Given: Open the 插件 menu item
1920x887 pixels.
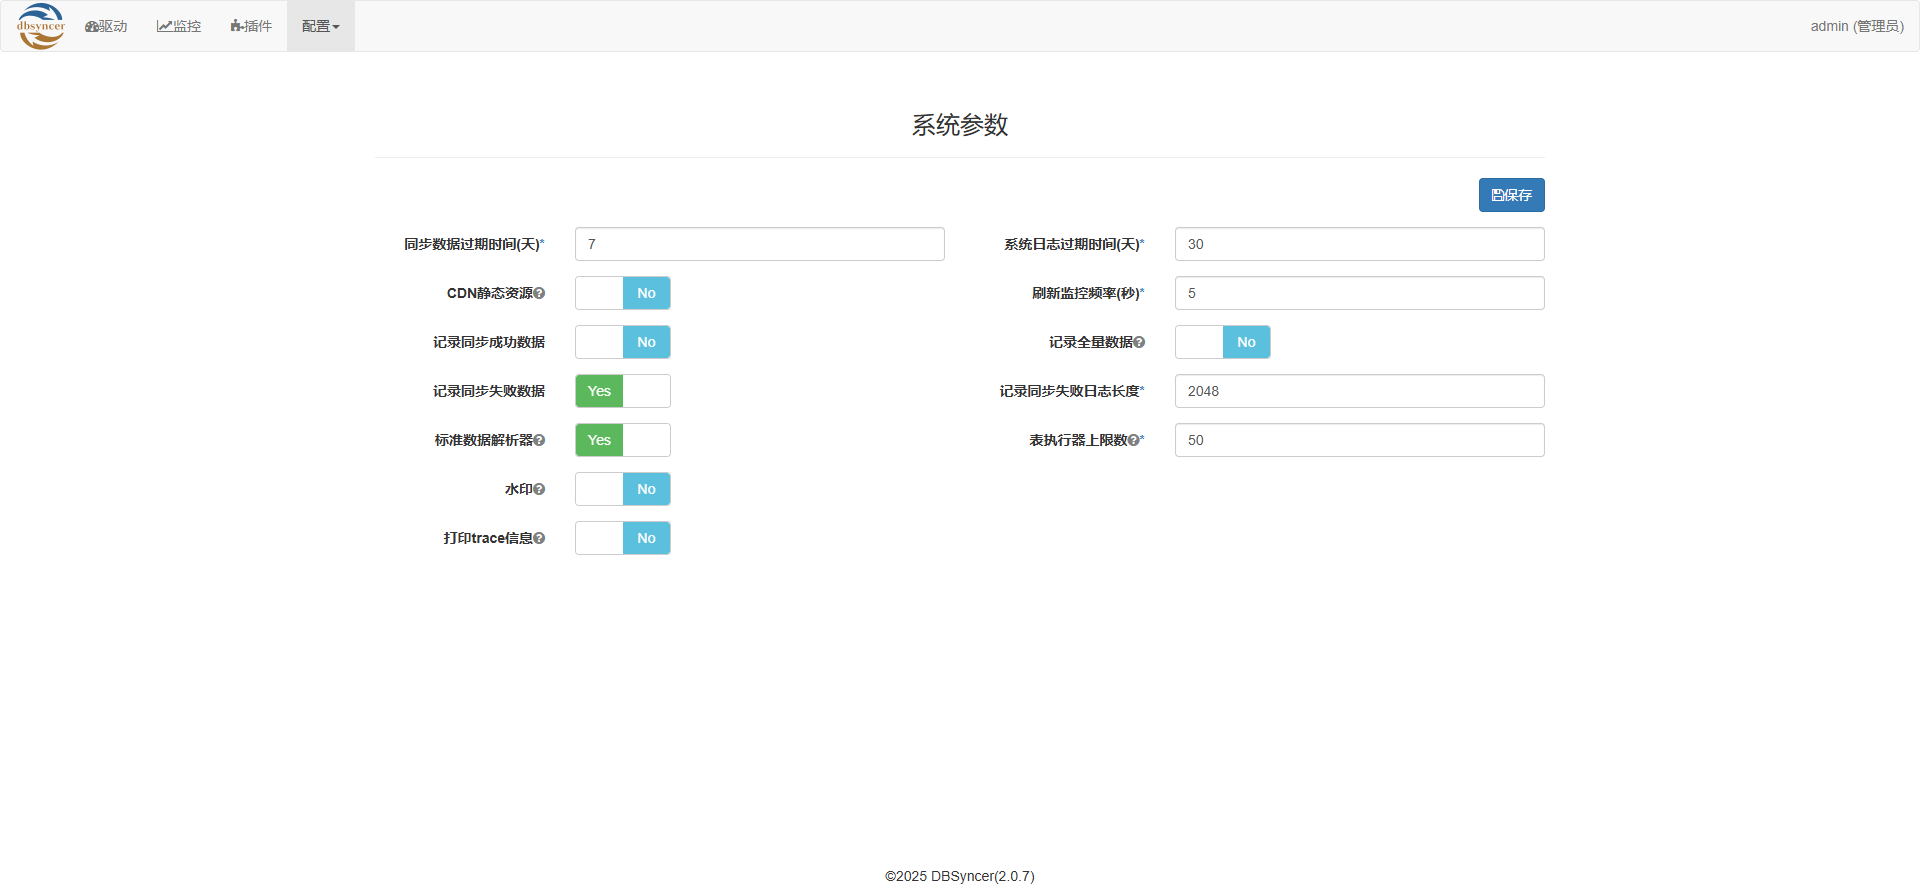Looking at the screenshot, I should [251, 26].
